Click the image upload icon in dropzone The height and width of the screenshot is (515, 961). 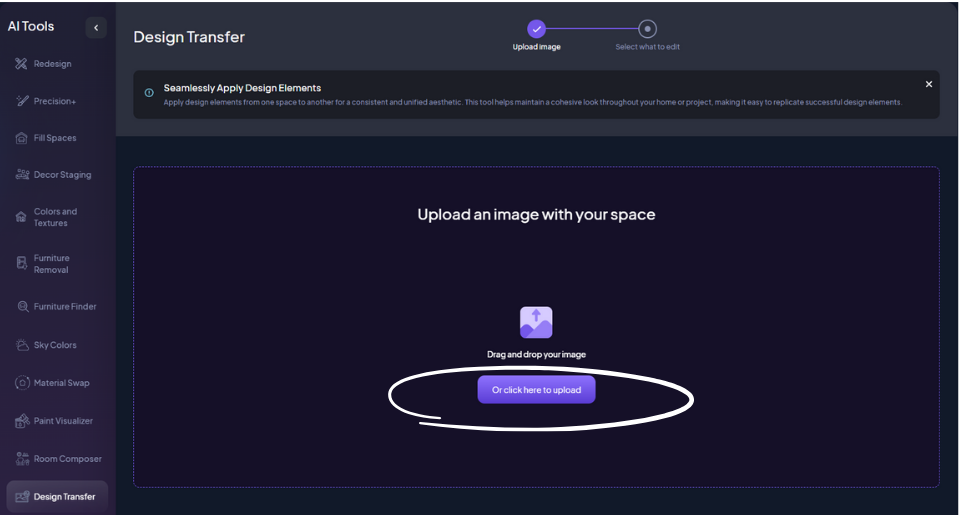click(x=536, y=322)
